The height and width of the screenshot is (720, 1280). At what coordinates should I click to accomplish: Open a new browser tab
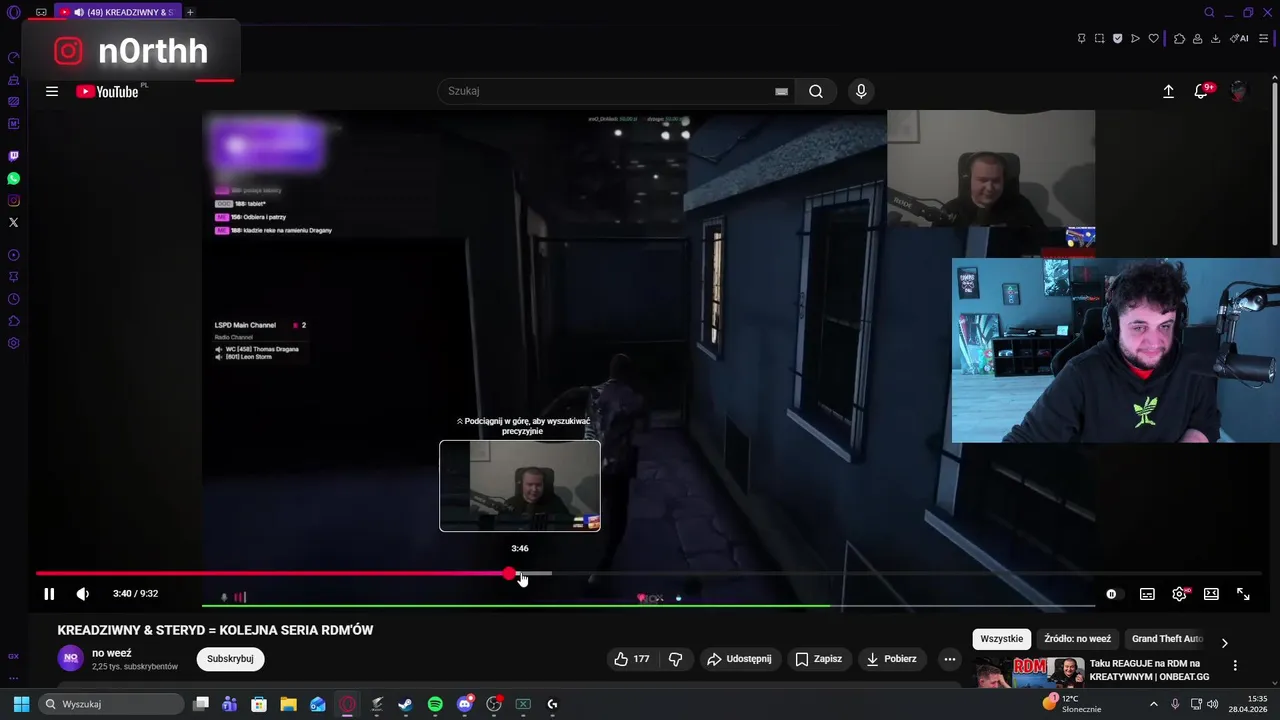[x=190, y=12]
